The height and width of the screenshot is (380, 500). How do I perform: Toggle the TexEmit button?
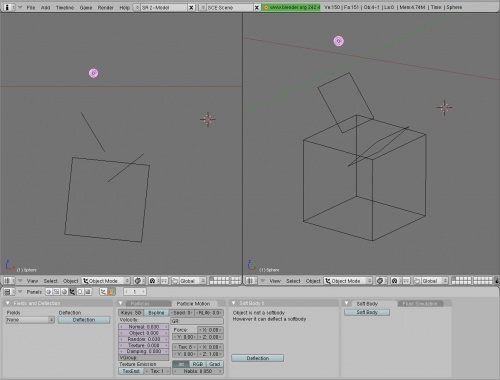pos(131,371)
